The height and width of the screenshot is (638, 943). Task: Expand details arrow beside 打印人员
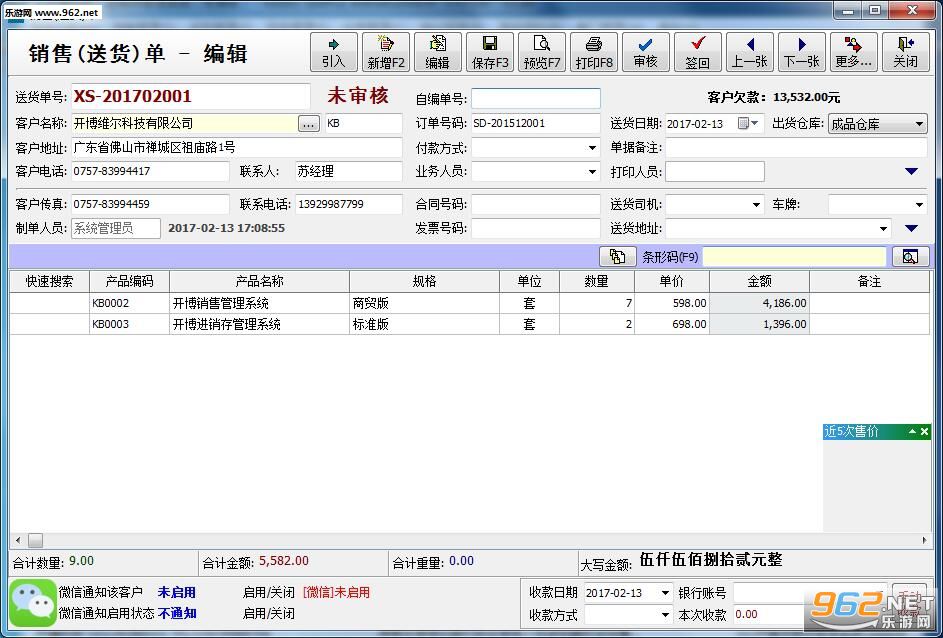[911, 171]
